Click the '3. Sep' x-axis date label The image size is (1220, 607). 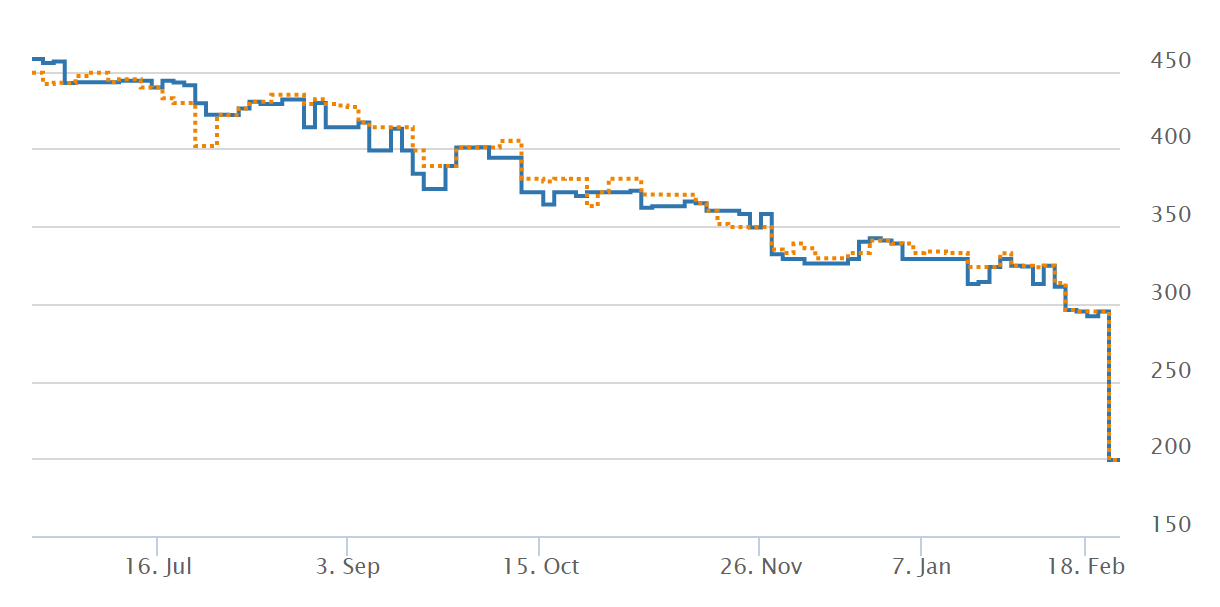pyautogui.click(x=347, y=567)
